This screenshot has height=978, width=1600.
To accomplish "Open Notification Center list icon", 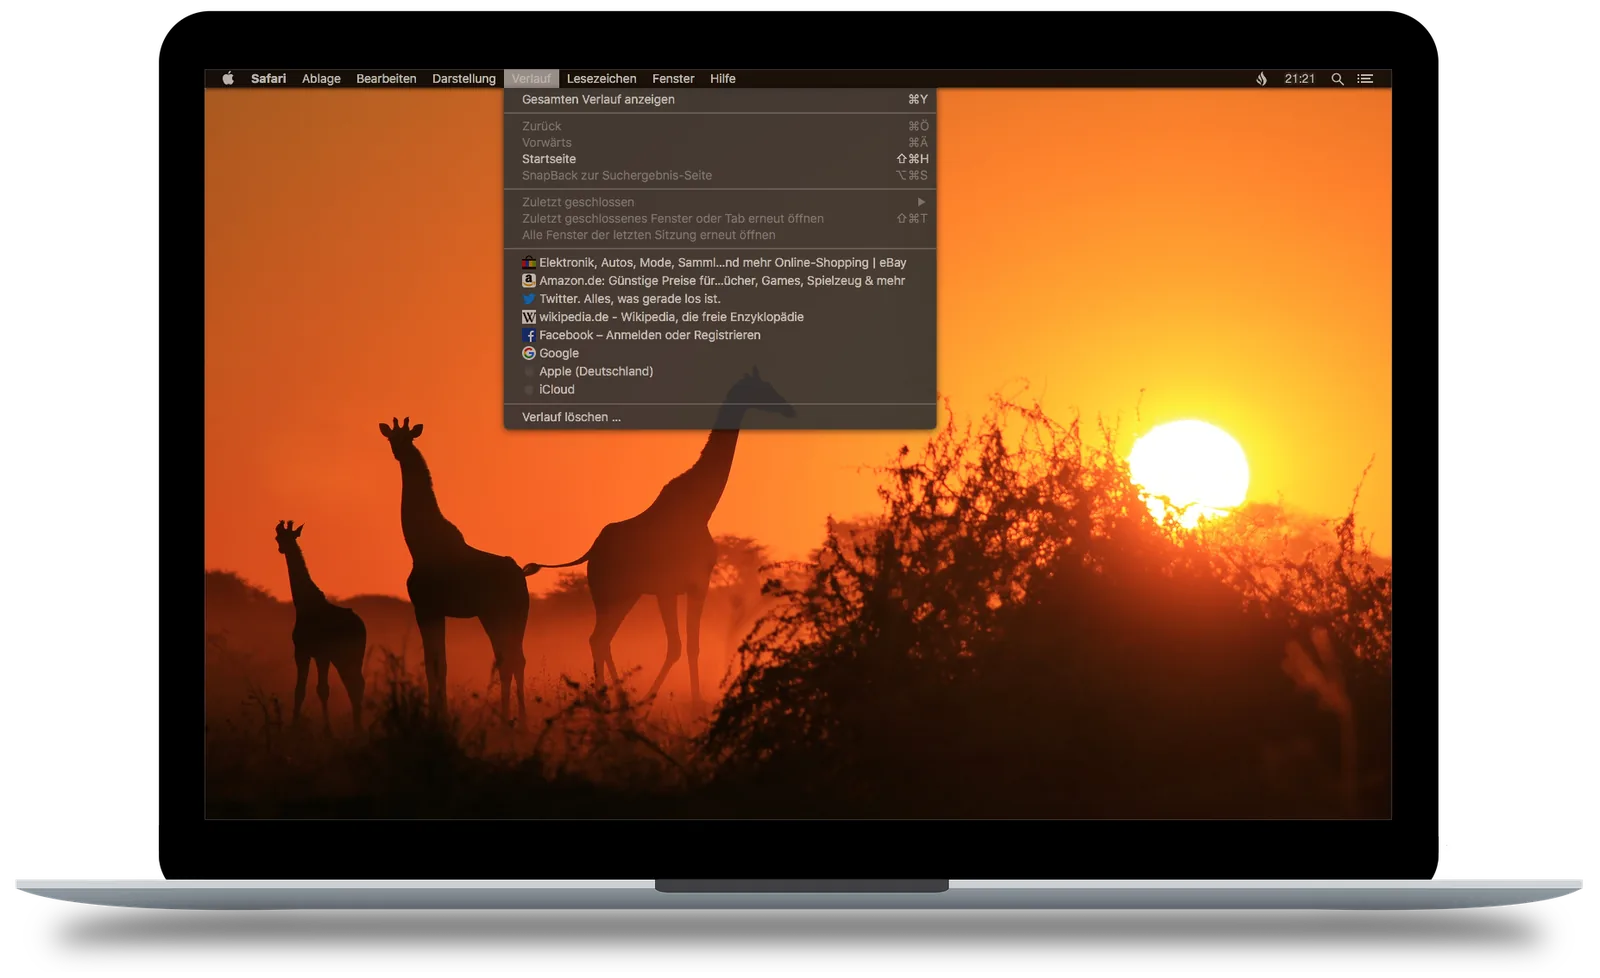I will pyautogui.click(x=1365, y=78).
